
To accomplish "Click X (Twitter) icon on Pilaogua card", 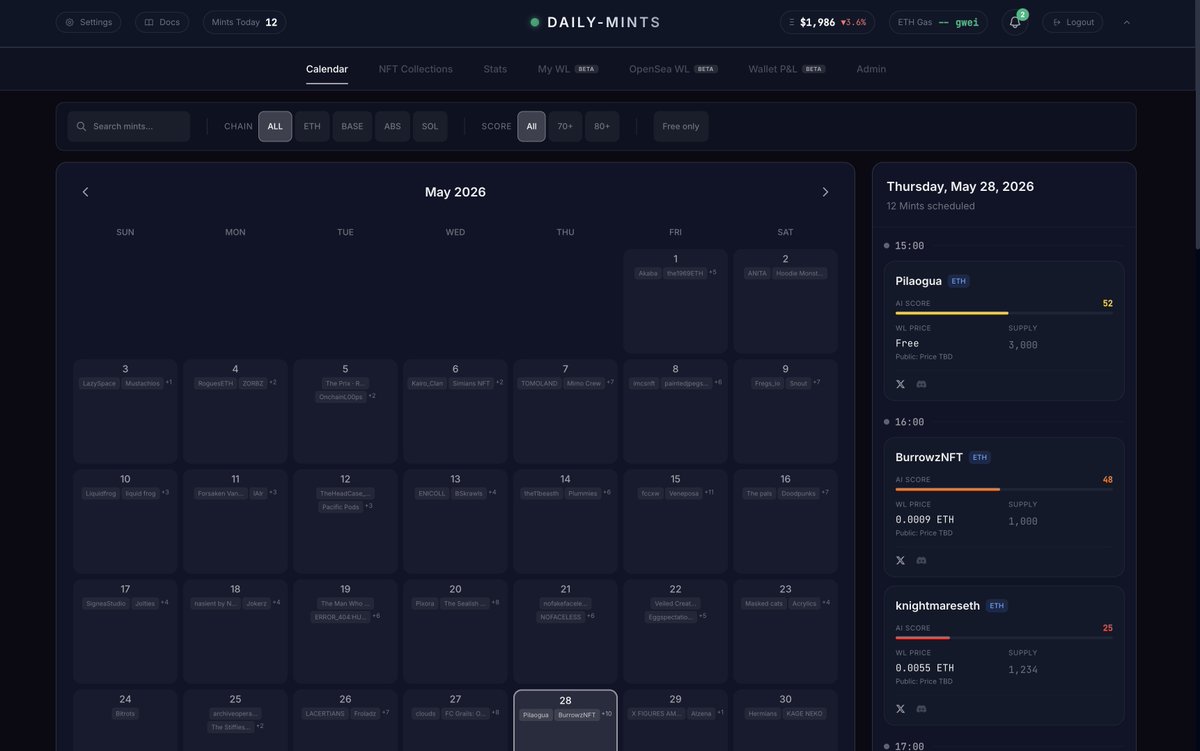I will click(x=900, y=384).
